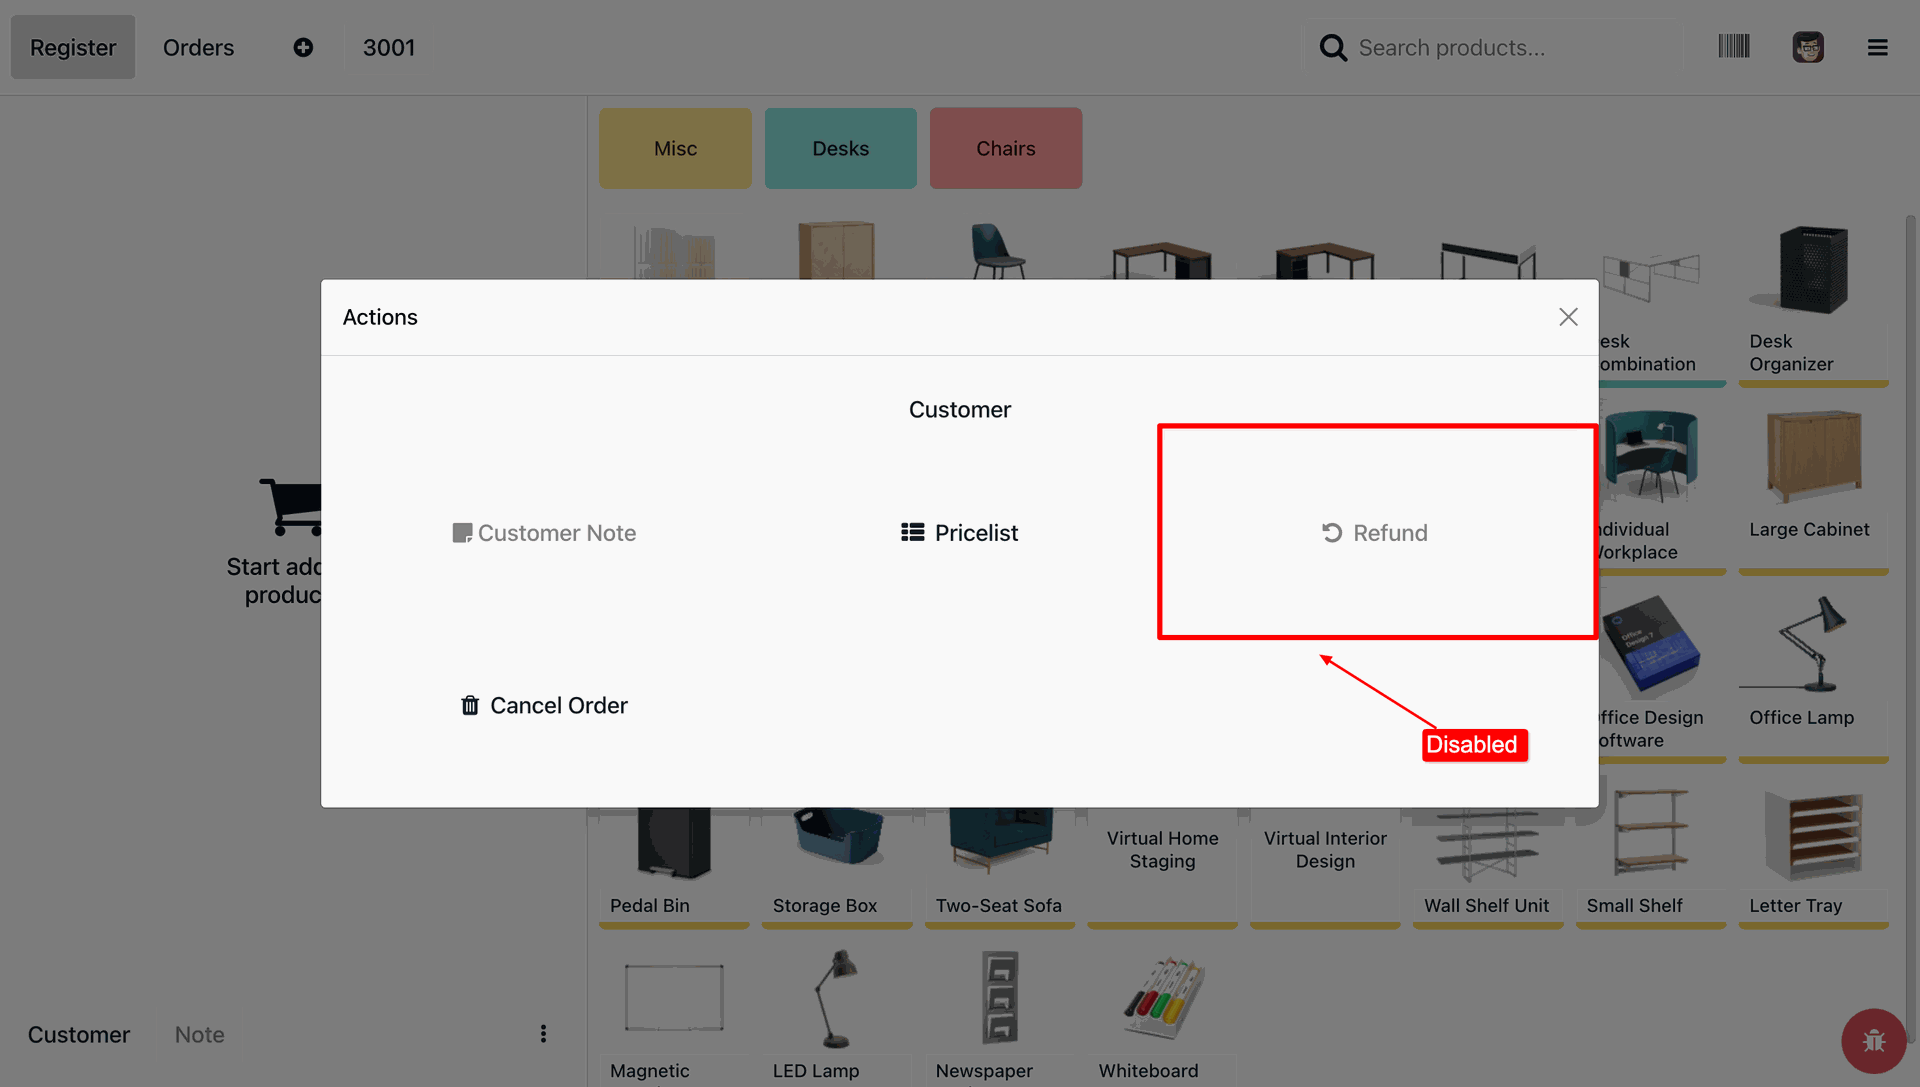Close the Actions dialog
Viewport: 1920px width, 1087px height.
1568,317
